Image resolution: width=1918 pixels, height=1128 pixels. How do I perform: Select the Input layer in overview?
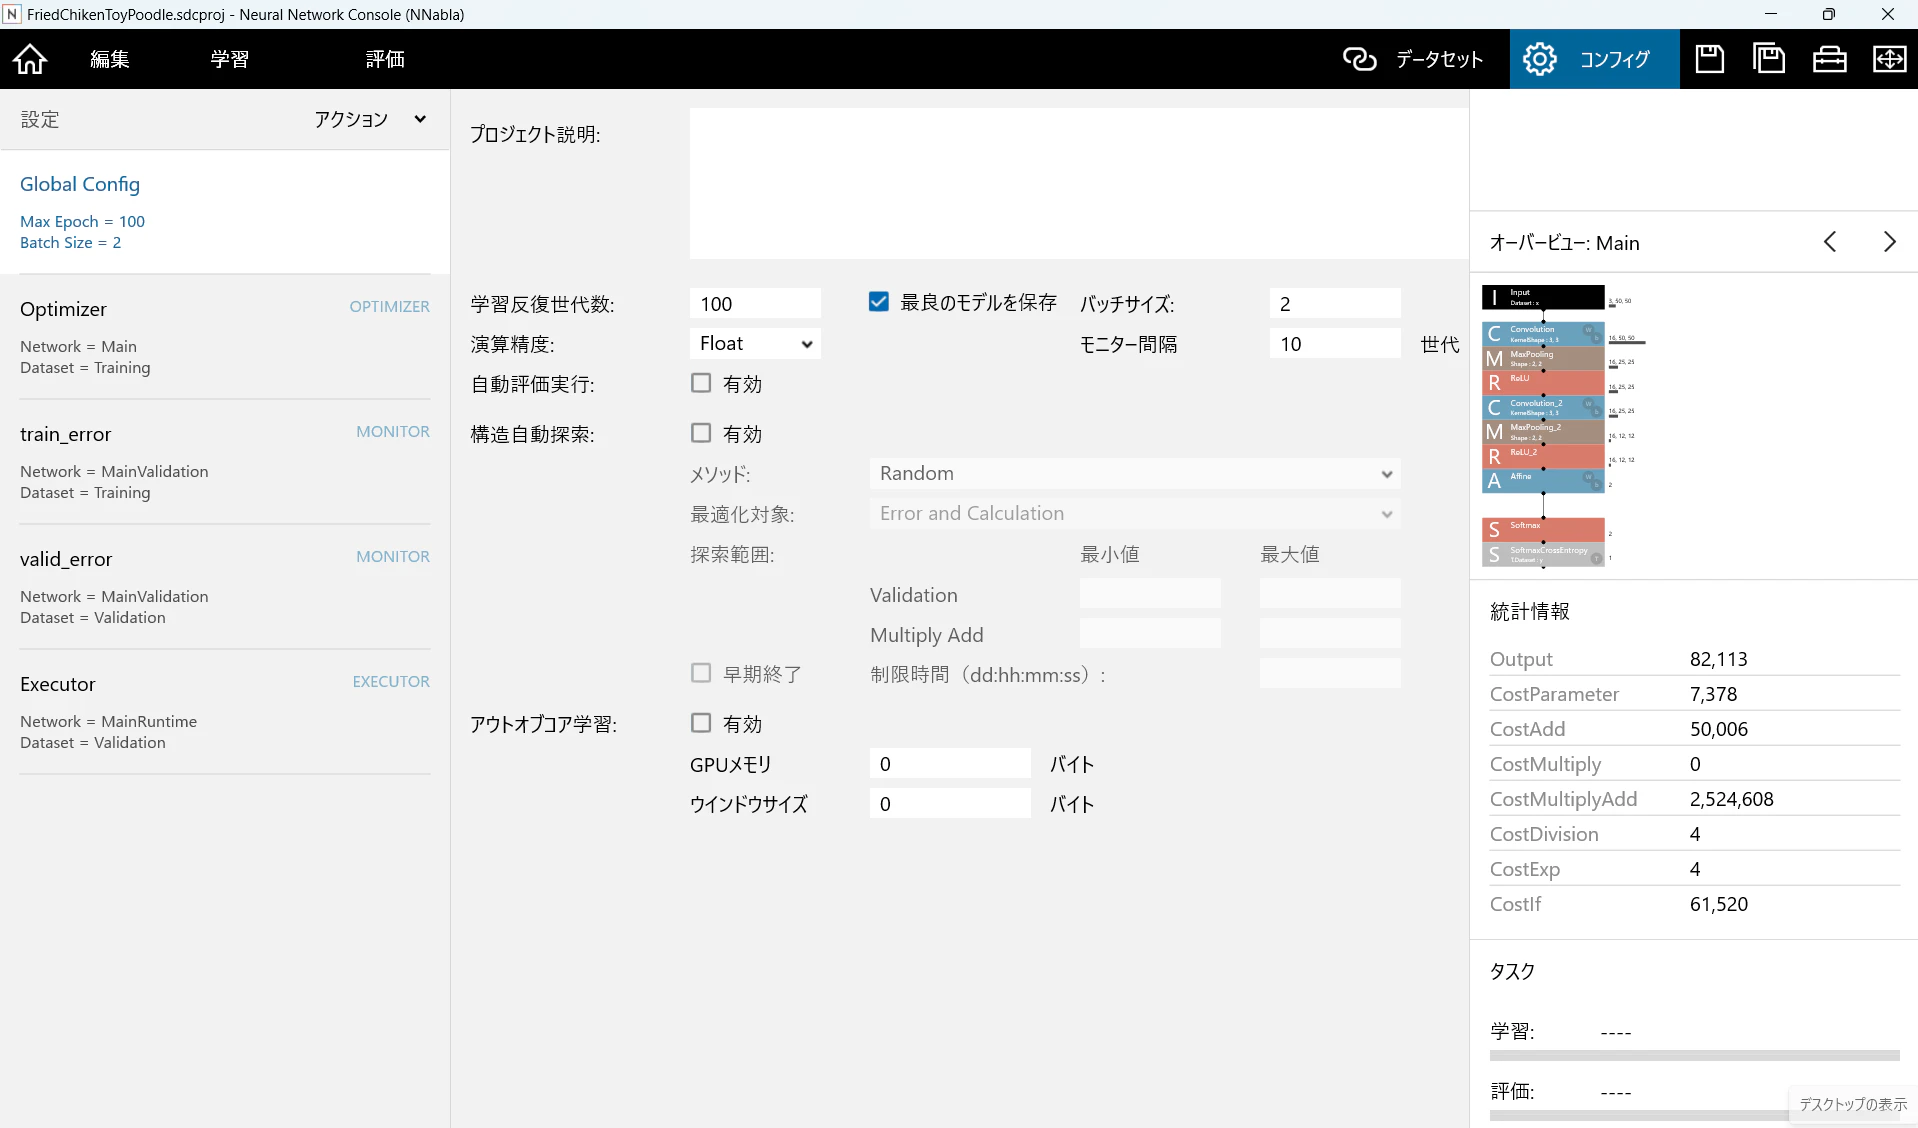click(x=1543, y=297)
